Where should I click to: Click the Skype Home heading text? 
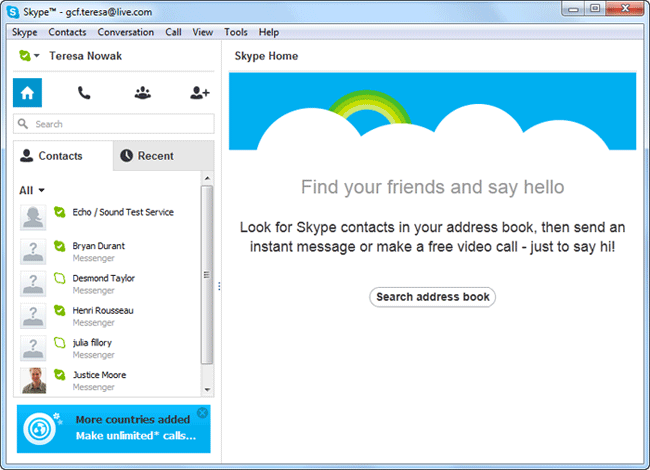[266, 56]
